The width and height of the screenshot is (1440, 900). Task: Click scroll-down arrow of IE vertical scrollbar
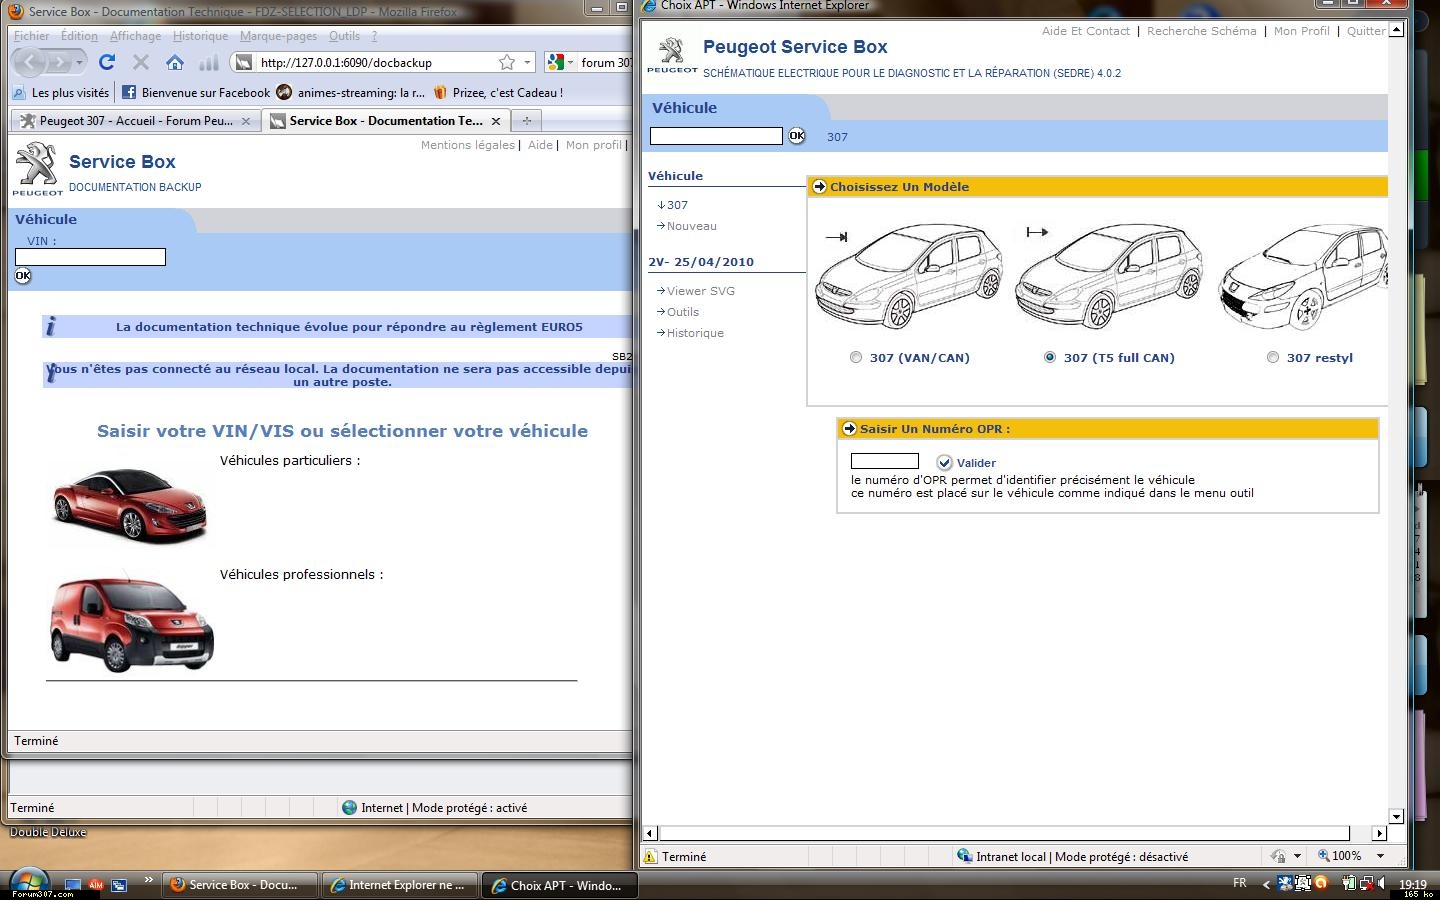click(x=1397, y=817)
